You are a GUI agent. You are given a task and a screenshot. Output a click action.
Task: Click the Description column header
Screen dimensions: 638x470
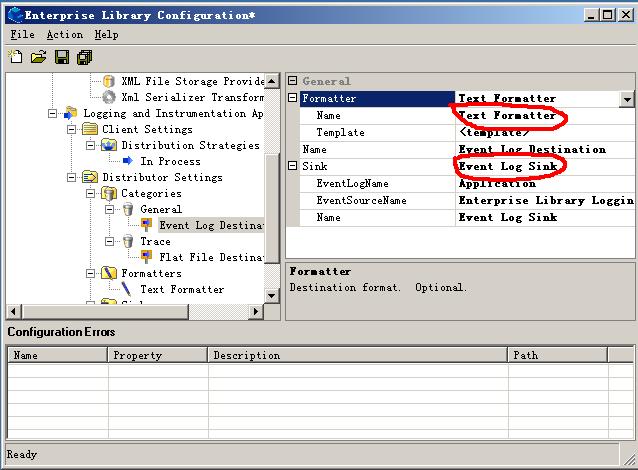pos(357,355)
